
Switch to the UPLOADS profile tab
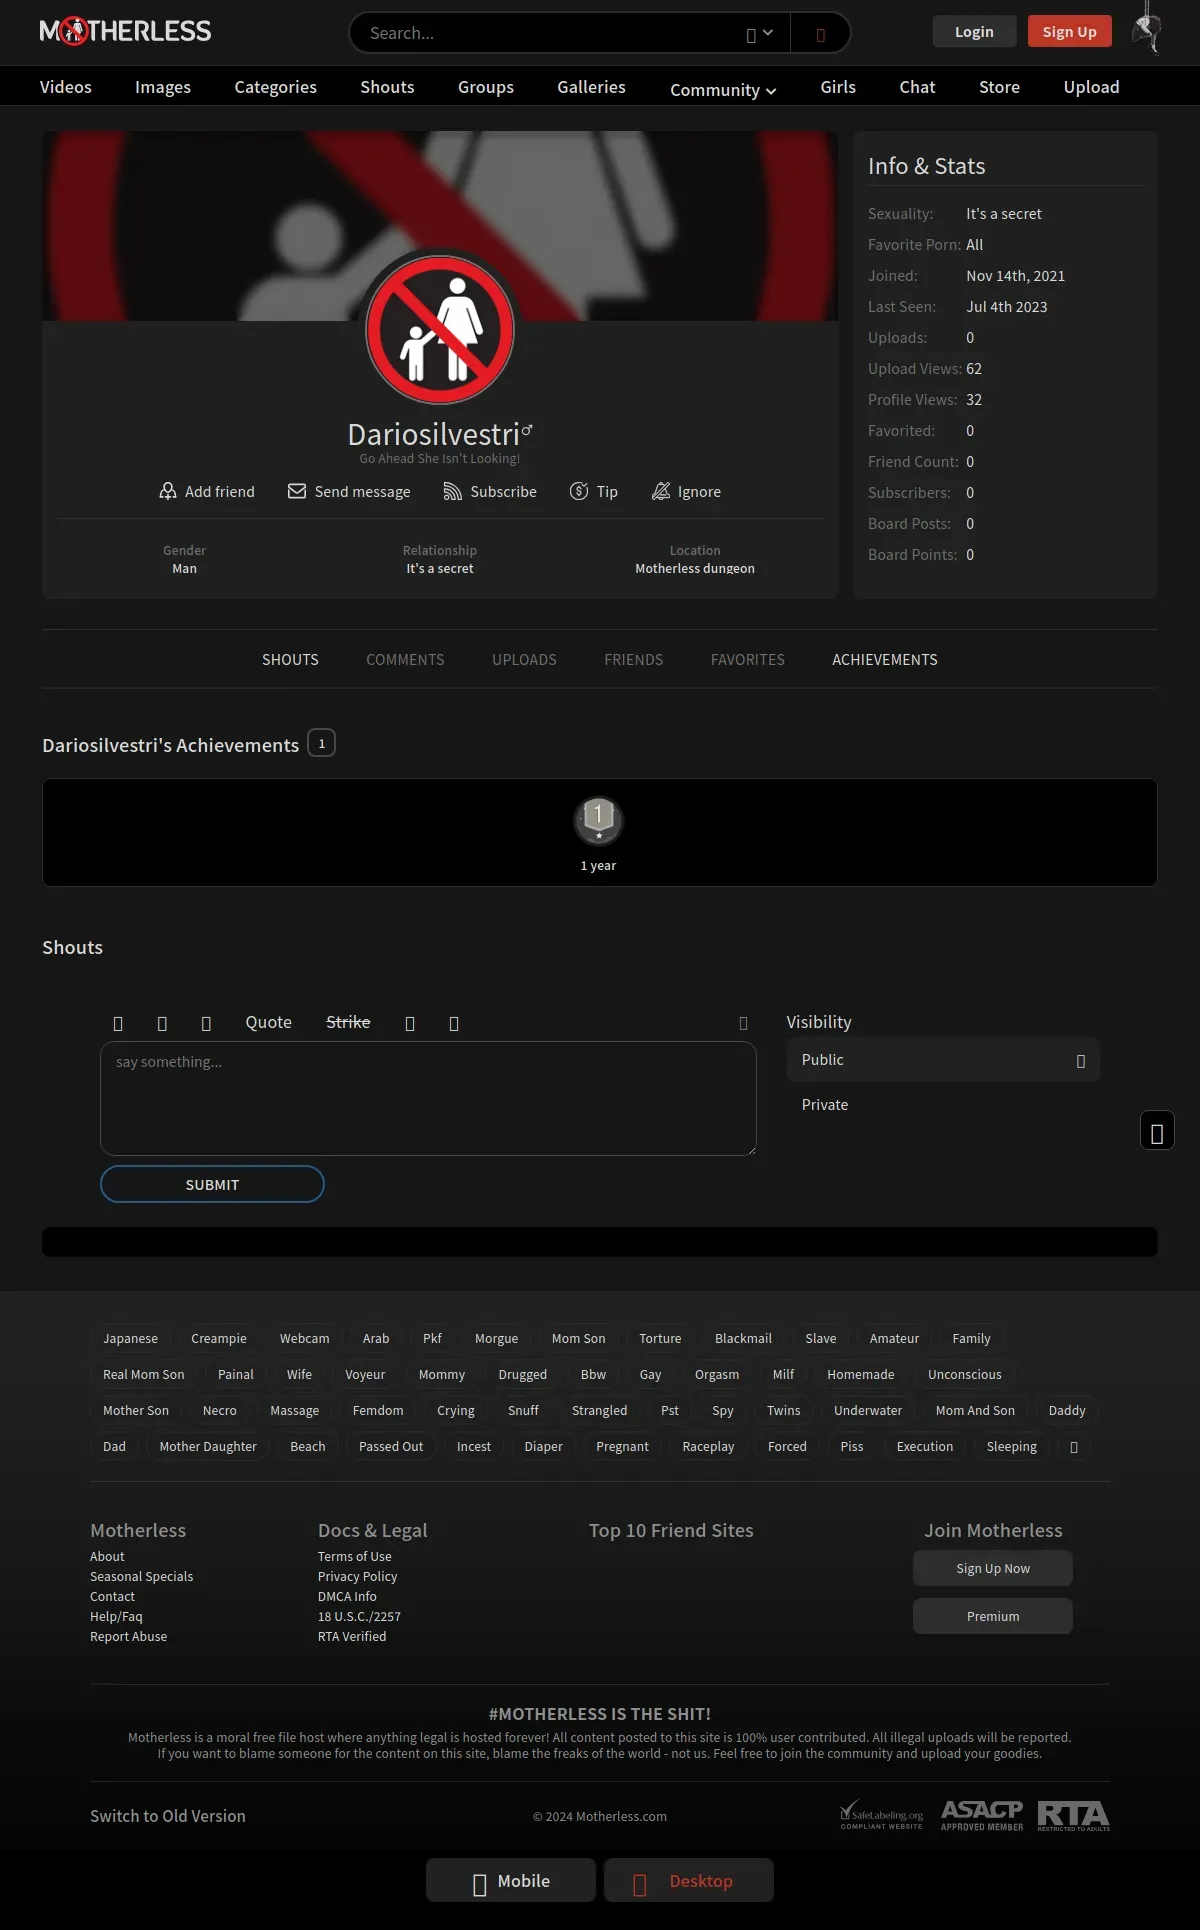524,660
